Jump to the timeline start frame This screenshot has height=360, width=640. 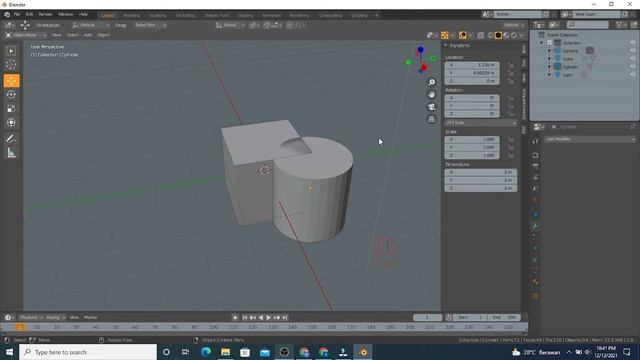tap(245, 318)
